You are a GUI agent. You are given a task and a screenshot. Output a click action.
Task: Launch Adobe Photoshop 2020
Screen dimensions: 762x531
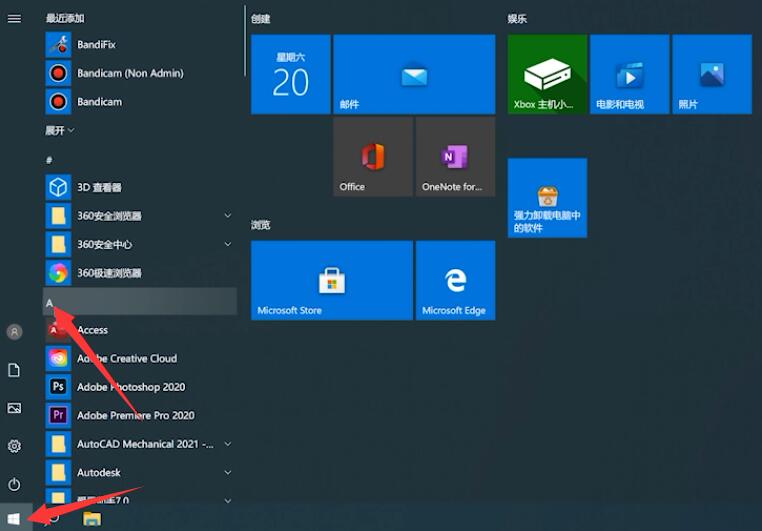pos(140,387)
